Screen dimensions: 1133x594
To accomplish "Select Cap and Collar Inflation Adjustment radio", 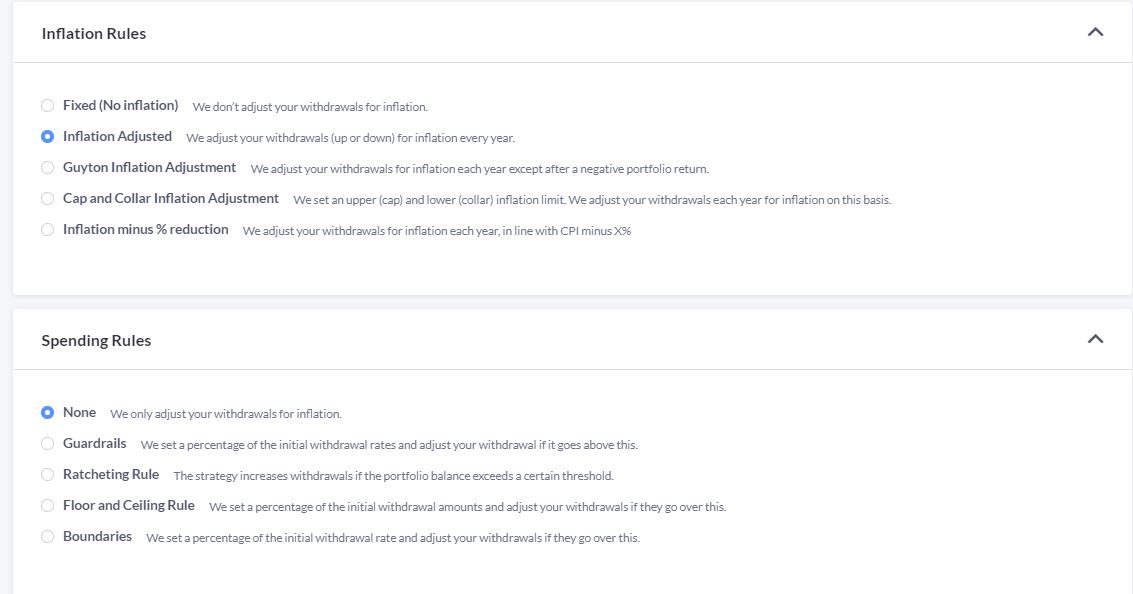I will click(47, 198).
